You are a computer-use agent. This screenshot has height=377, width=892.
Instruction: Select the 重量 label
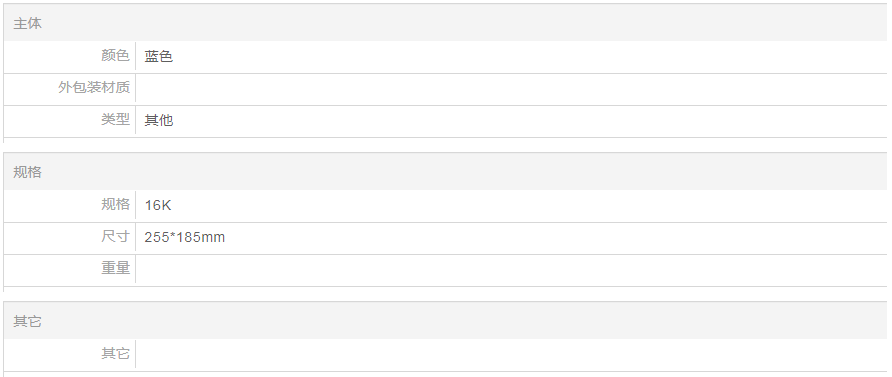pos(115,267)
